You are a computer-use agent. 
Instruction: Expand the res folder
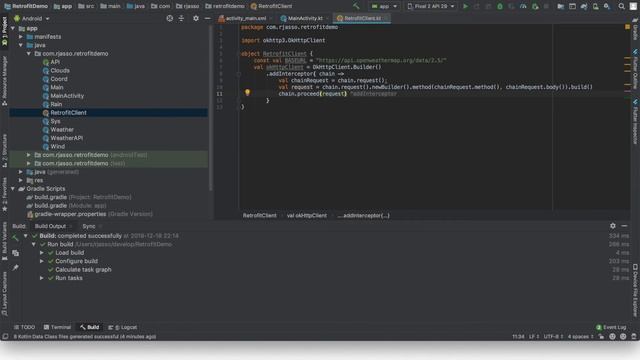coord(21,180)
